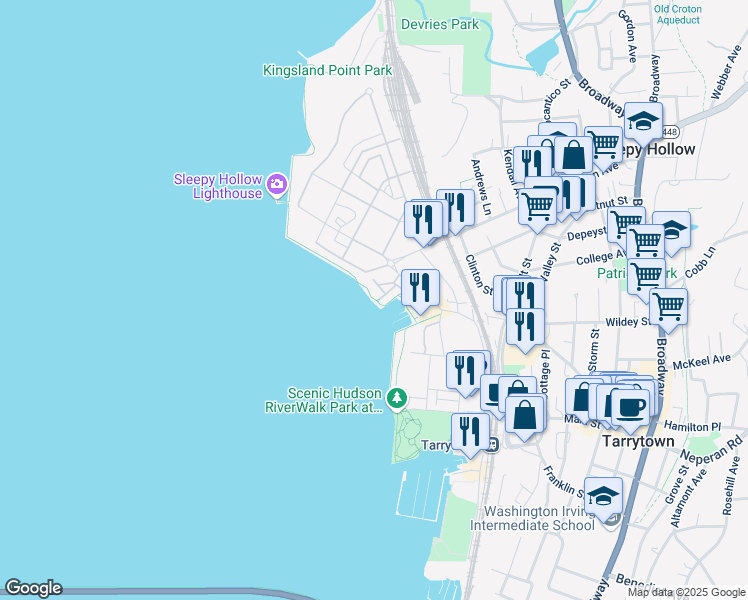748x600 pixels.
Task: Click the Webber Ave street label
Action: [726, 72]
